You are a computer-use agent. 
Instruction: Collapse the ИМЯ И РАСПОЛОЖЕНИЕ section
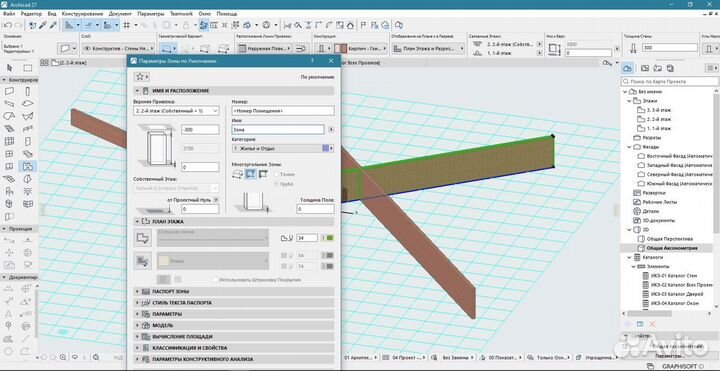234,91
